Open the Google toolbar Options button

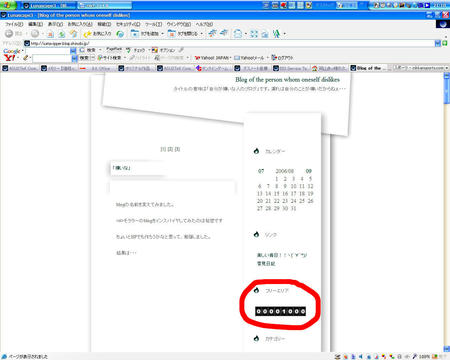pyautogui.click(x=163, y=50)
